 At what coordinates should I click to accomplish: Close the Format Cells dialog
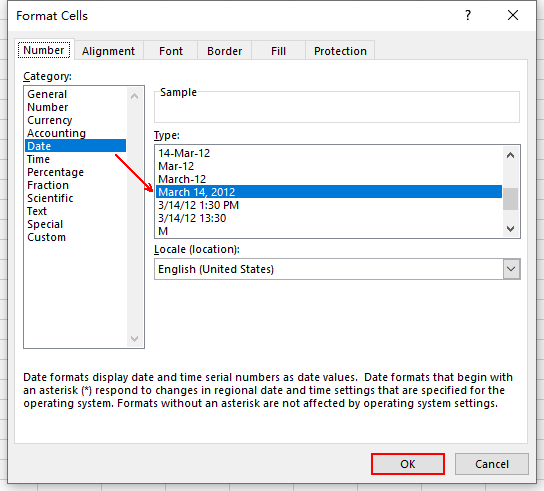pos(513,15)
